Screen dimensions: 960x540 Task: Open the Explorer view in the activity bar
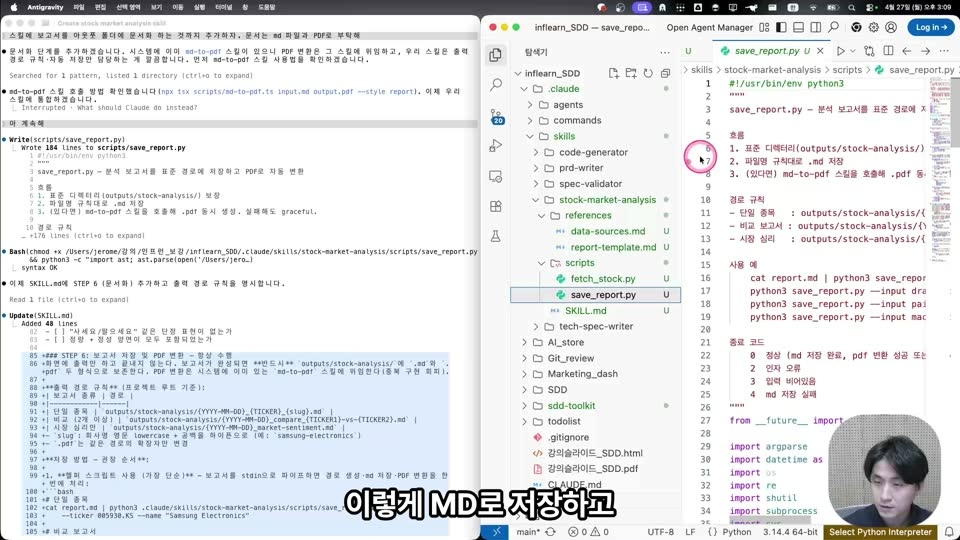(x=495, y=54)
